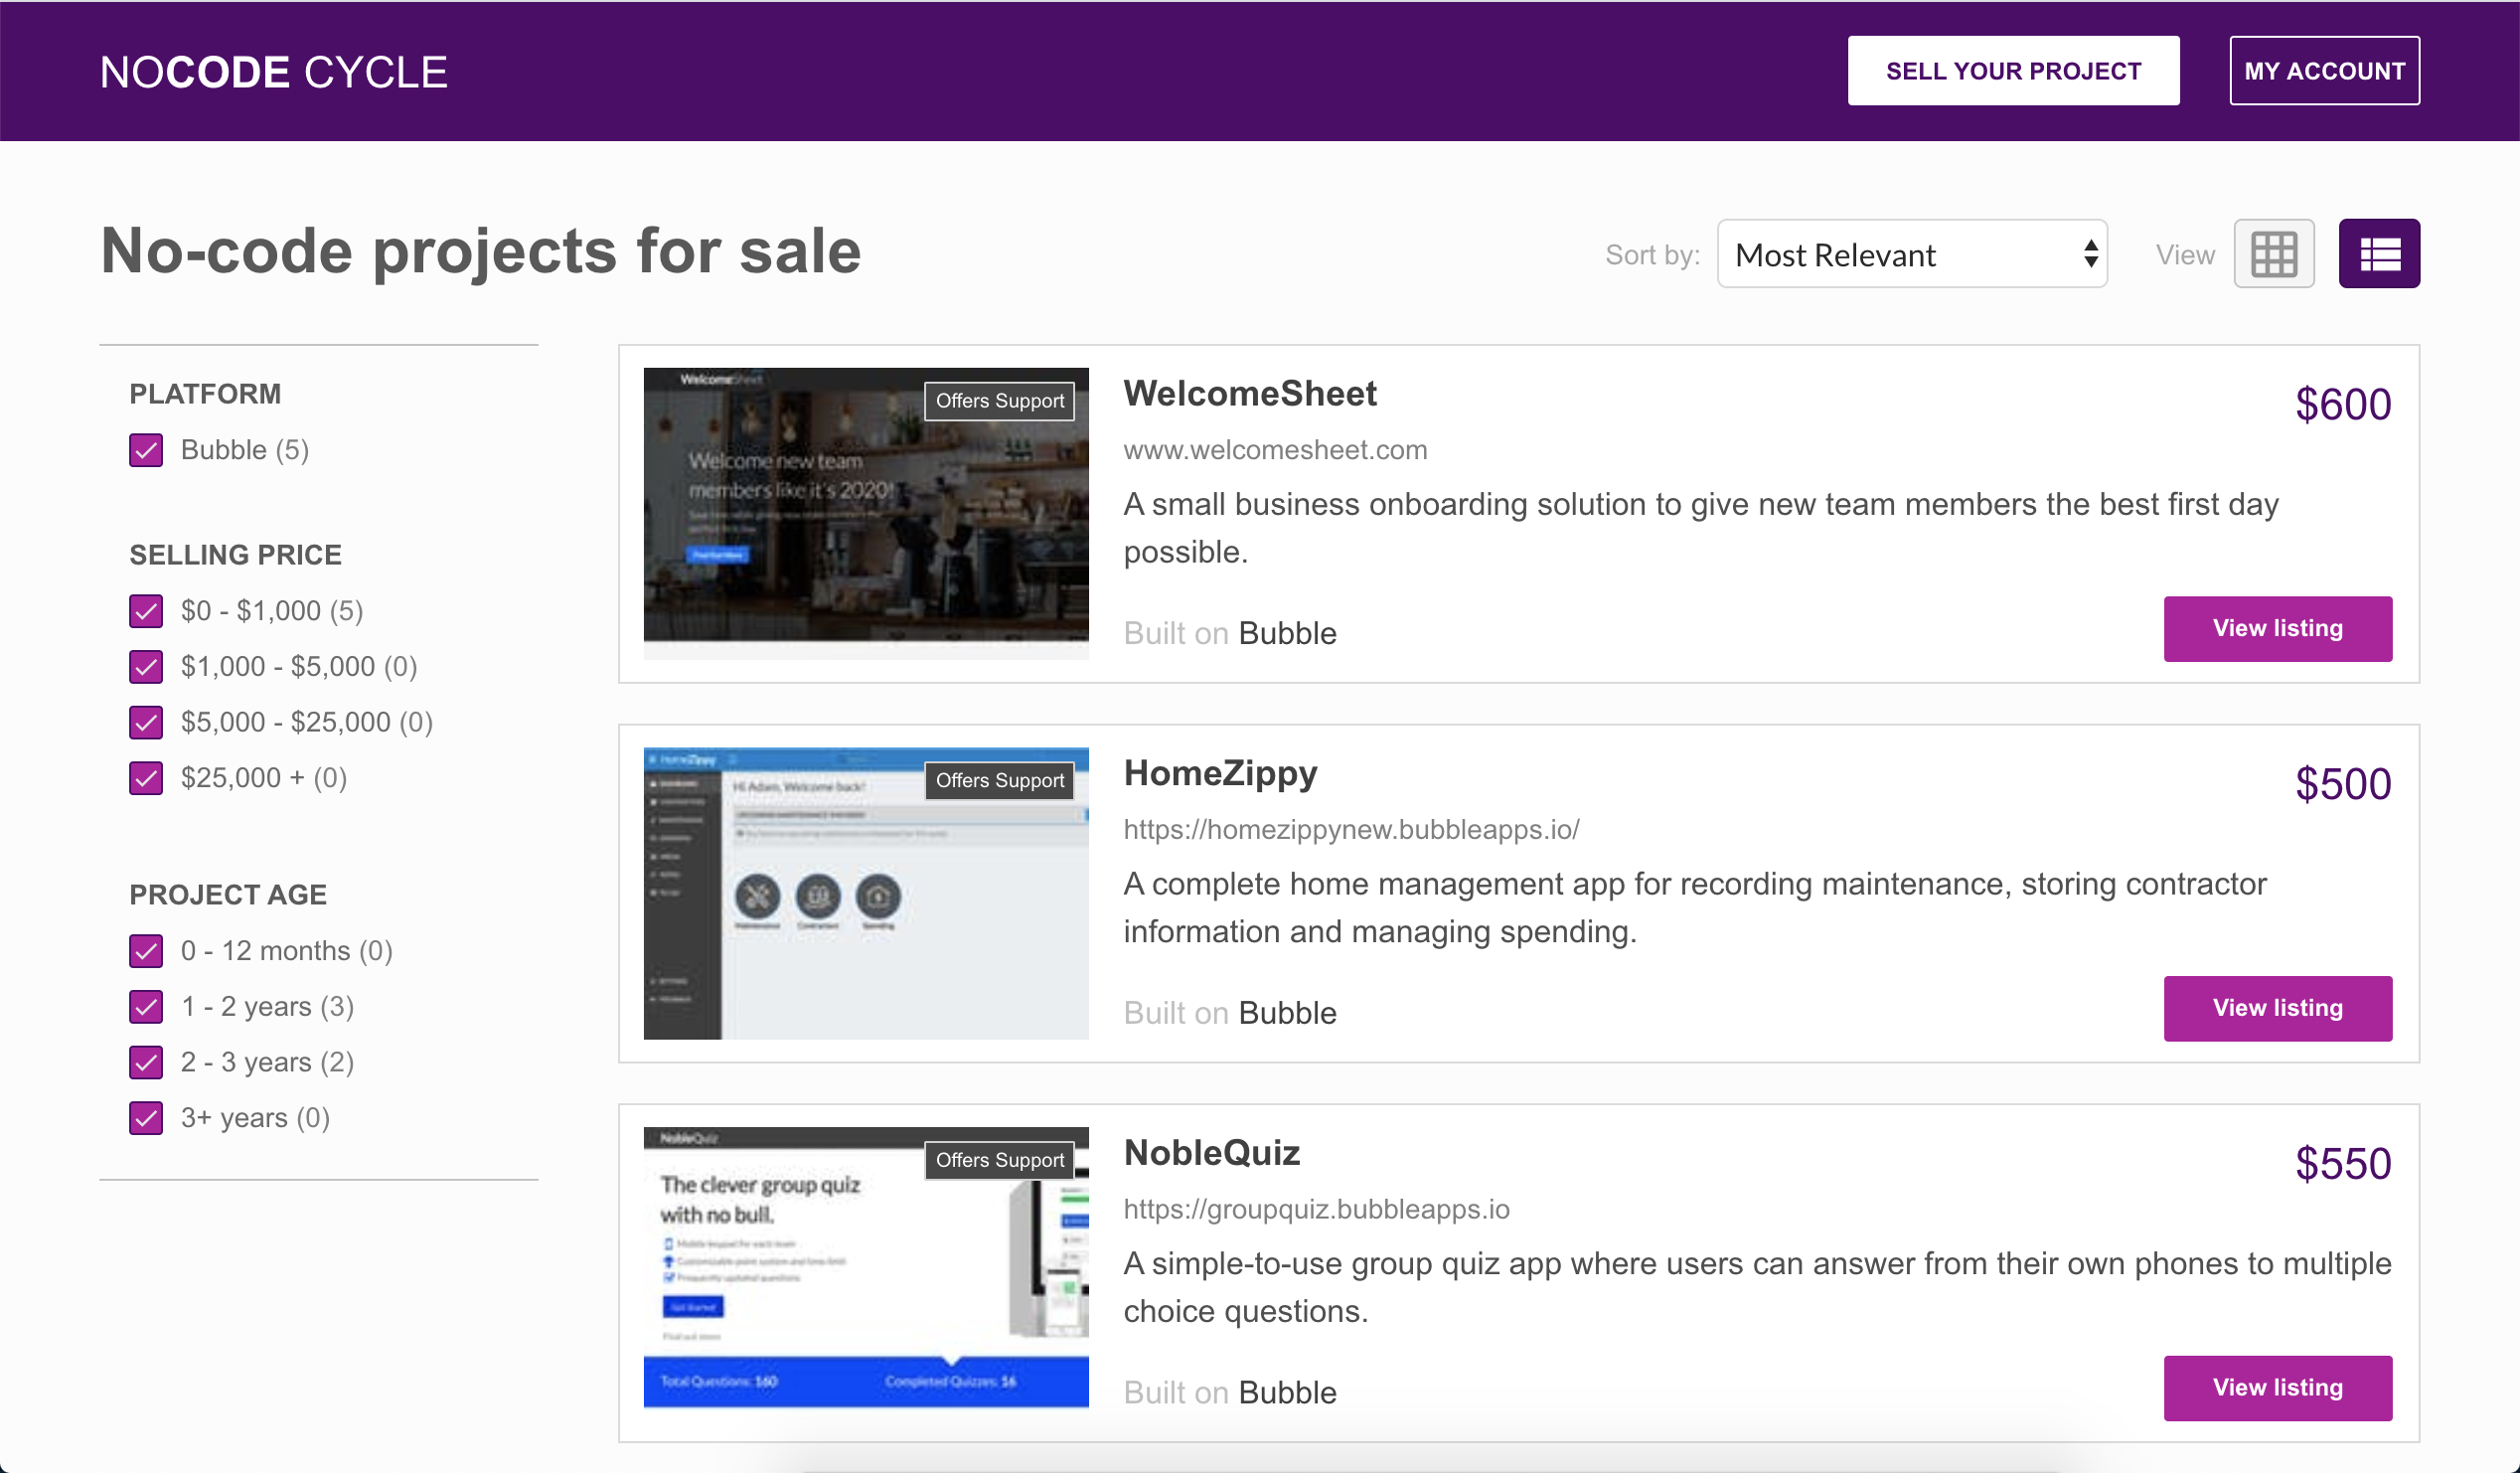Uncheck the Bubble platform filter
Image resolution: width=2520 pixels, height=1473 pixels.
tap(145, 450)
